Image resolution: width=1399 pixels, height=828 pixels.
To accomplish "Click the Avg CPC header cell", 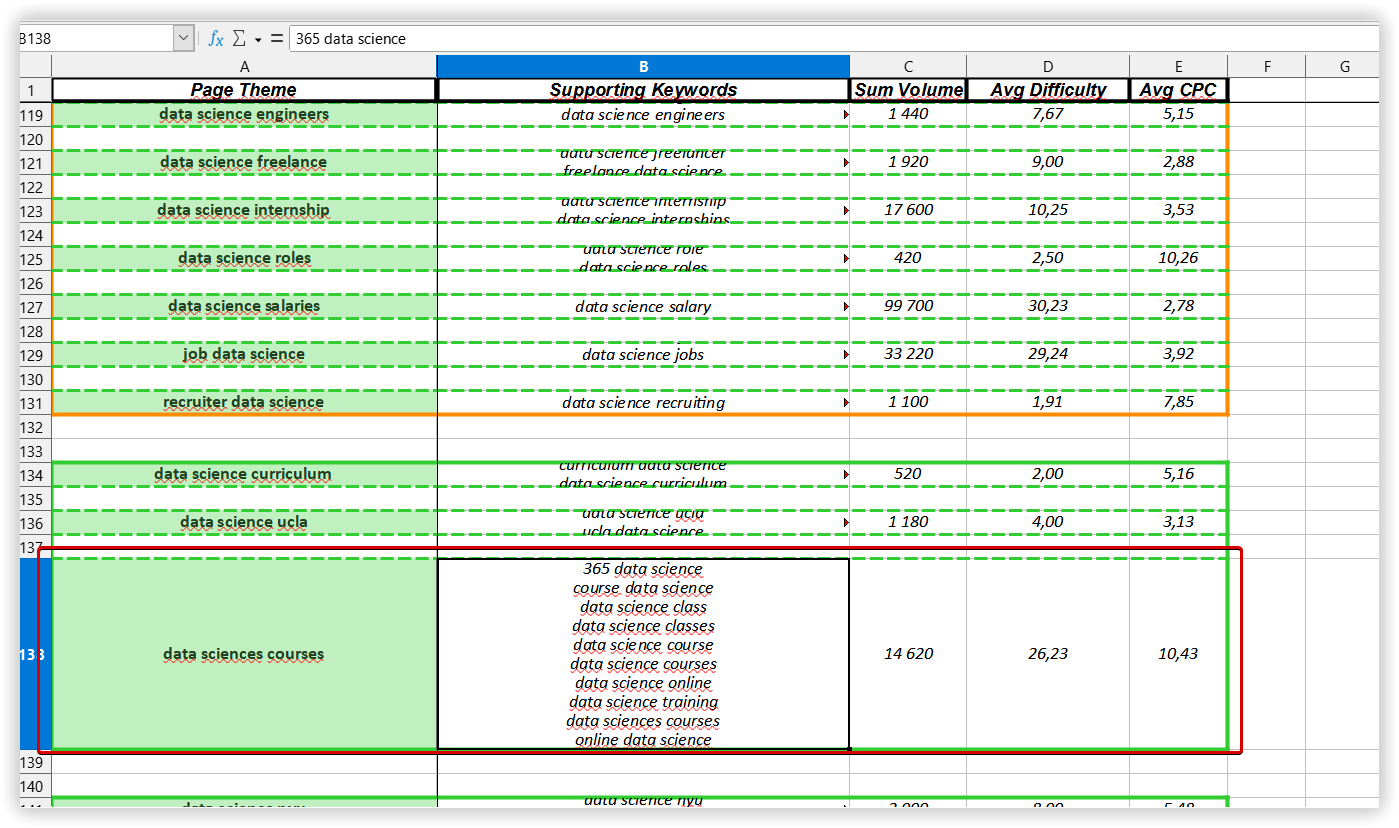I will (1178, 90).
